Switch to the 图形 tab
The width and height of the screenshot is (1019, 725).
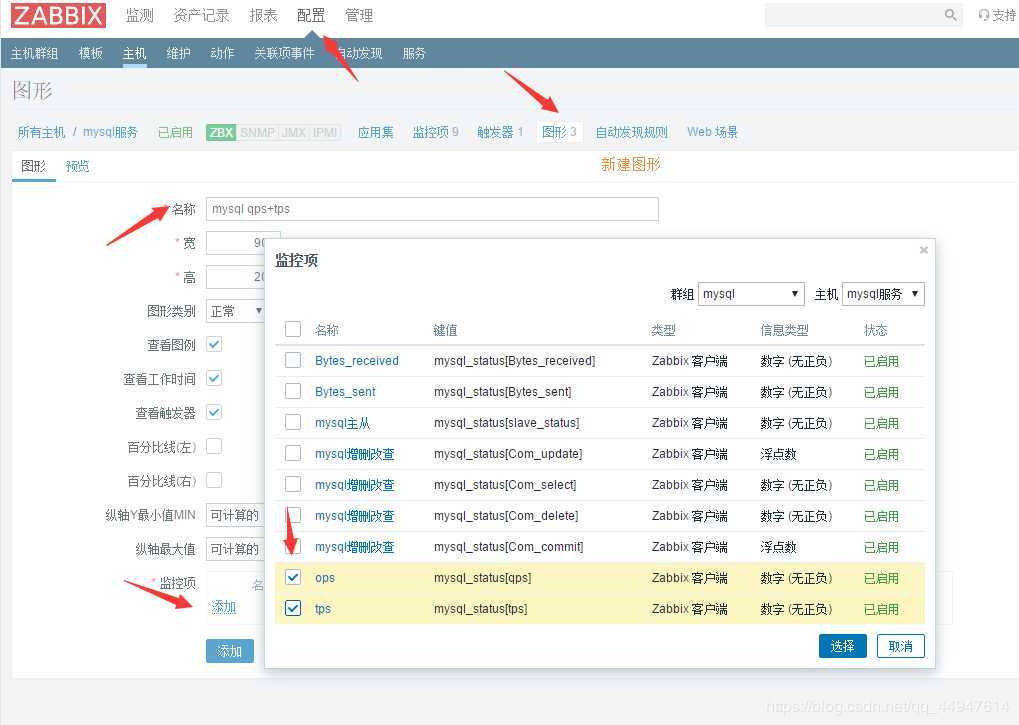tap(34, 166)
